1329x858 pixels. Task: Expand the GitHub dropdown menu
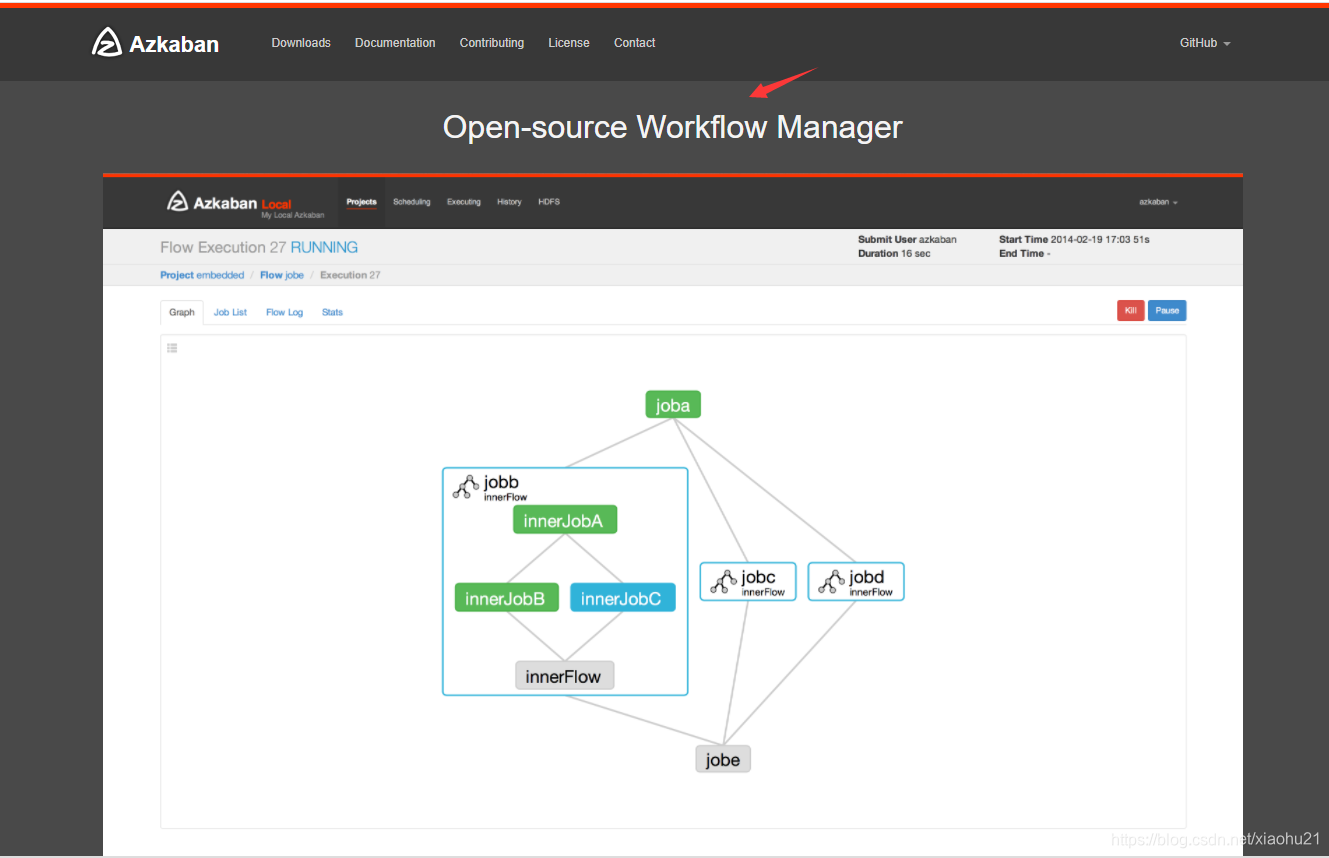(x=1205, y=43)
